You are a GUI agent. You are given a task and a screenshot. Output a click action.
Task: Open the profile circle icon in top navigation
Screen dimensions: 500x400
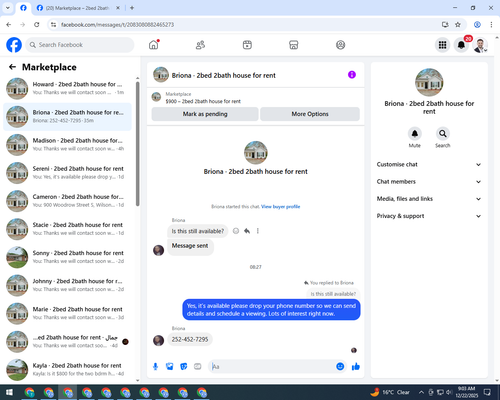click(340, 45)
